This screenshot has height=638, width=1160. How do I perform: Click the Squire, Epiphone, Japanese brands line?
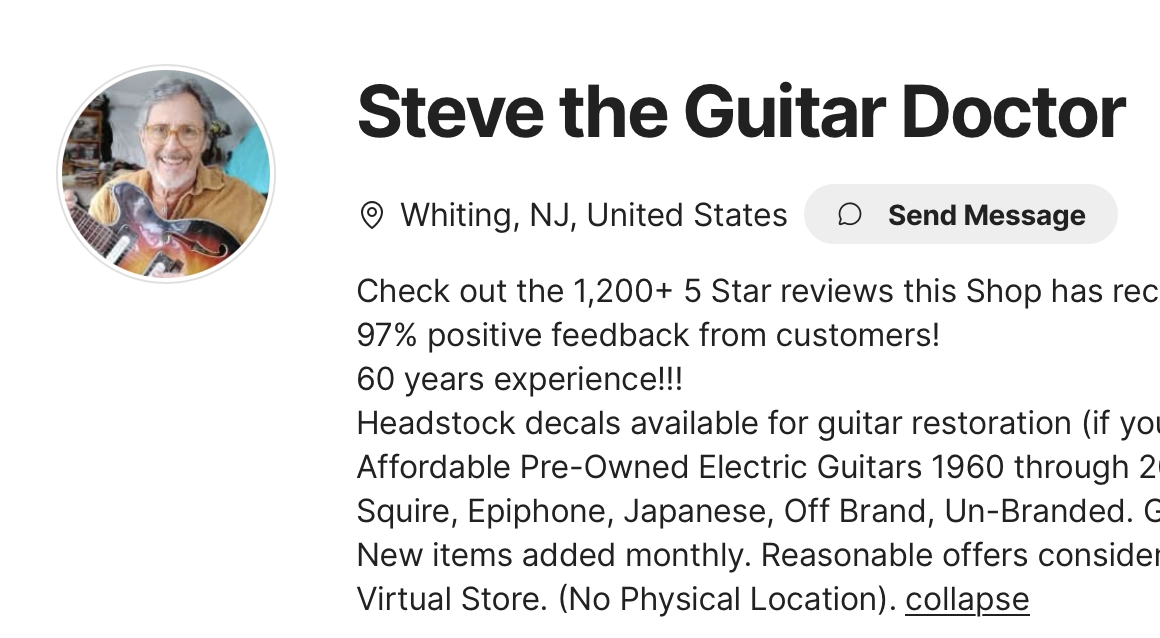click(x=757, y=511)
